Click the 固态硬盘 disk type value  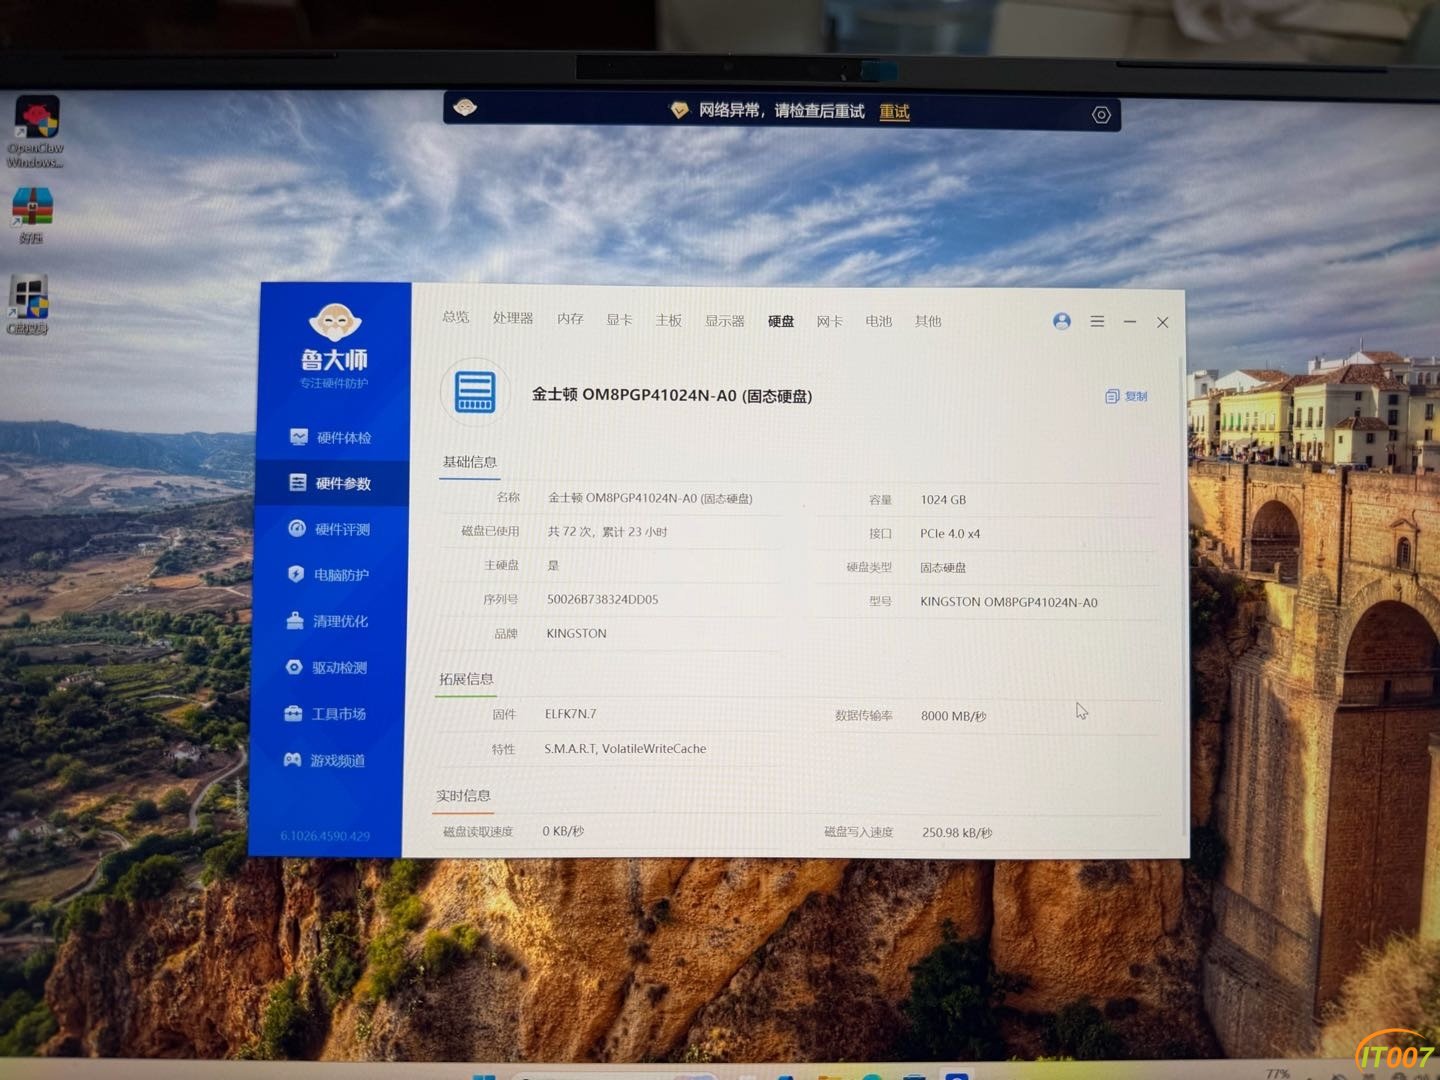tap(943, 568)
